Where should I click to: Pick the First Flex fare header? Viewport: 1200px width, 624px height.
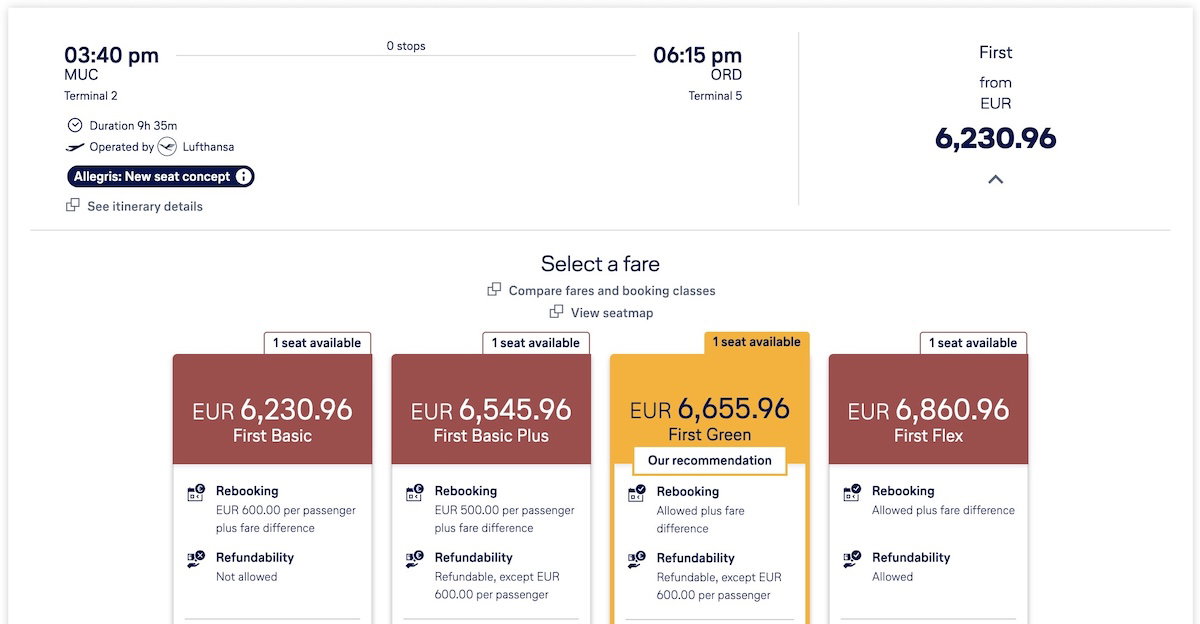[x=928, y=420]
